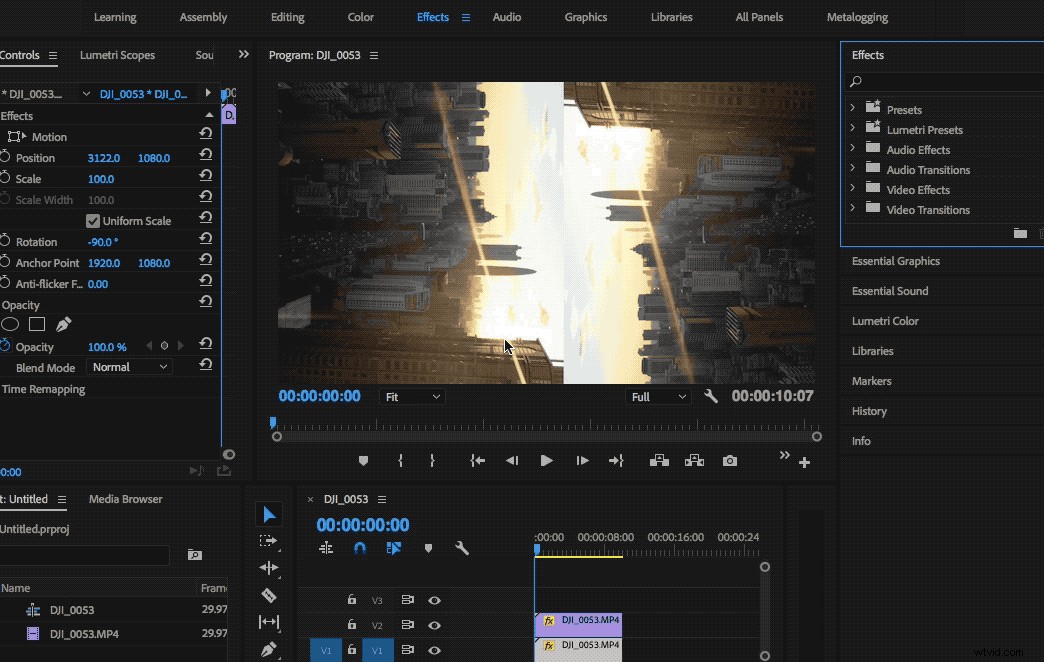Activate the Track Select Forward tool
This screenshot has height=662, width=1044.
point(268,540)
